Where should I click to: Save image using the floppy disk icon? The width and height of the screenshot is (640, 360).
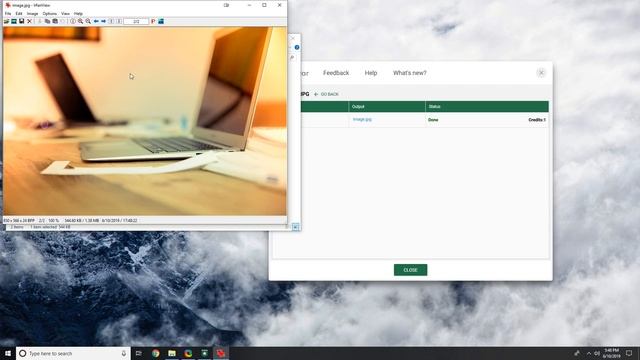point(22,21)
